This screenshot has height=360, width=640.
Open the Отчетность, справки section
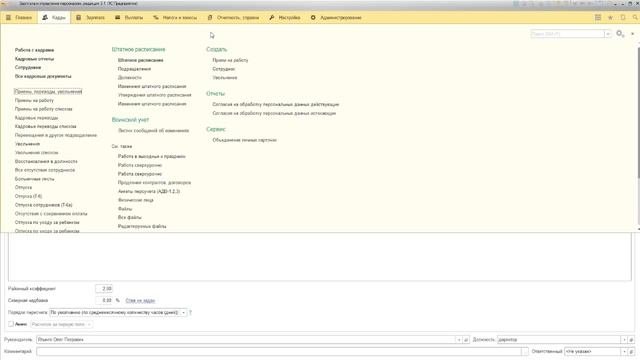(233, 18)
